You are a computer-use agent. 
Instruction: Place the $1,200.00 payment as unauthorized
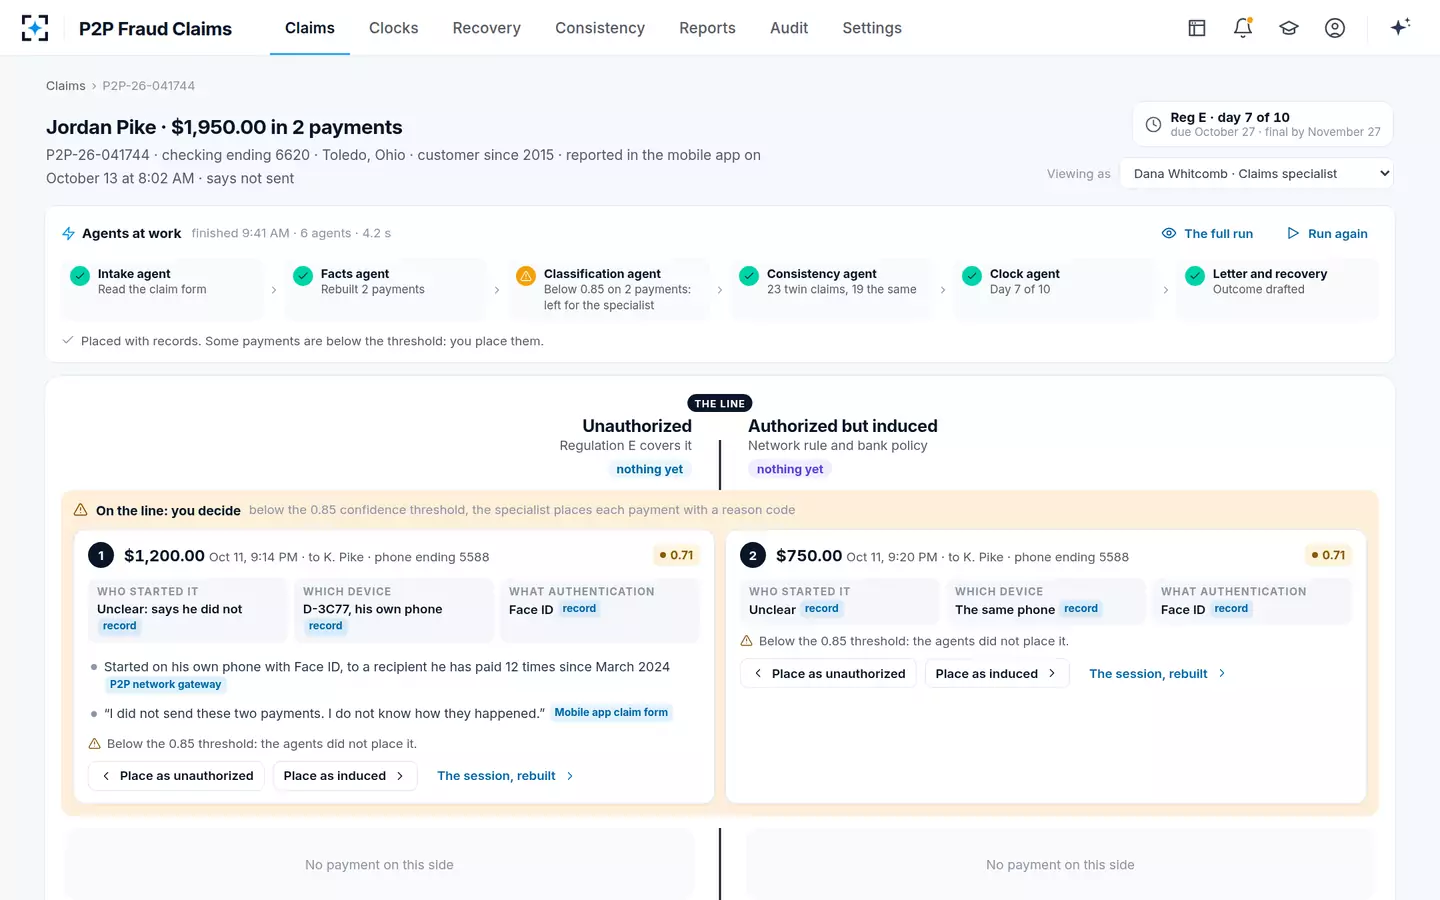[176, 776]
